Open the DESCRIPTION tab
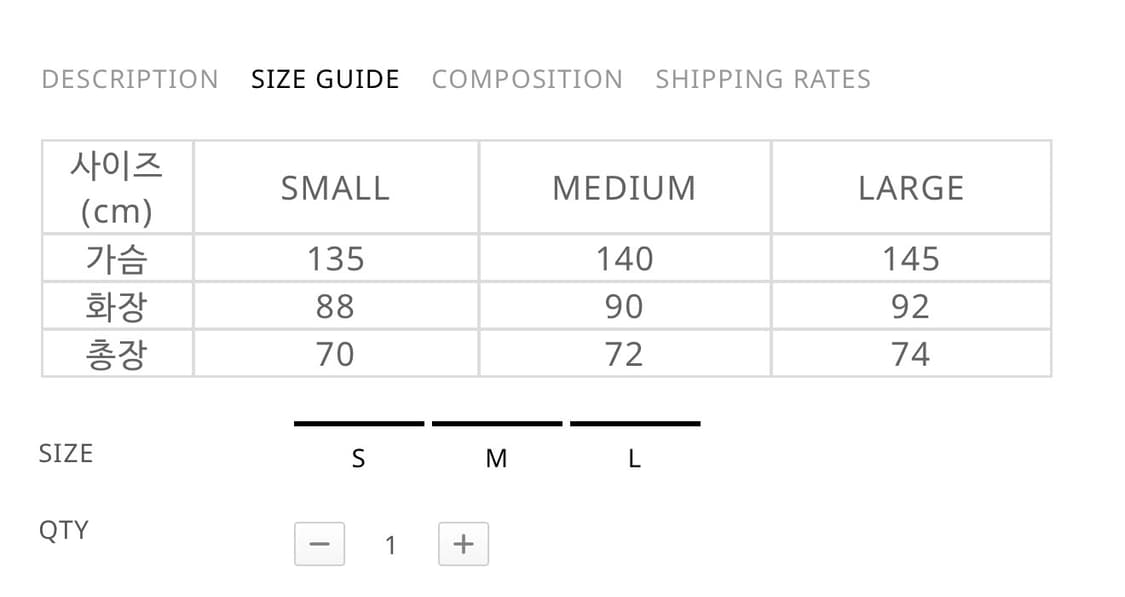This screenshot has width=1125, height=597. 130,79
